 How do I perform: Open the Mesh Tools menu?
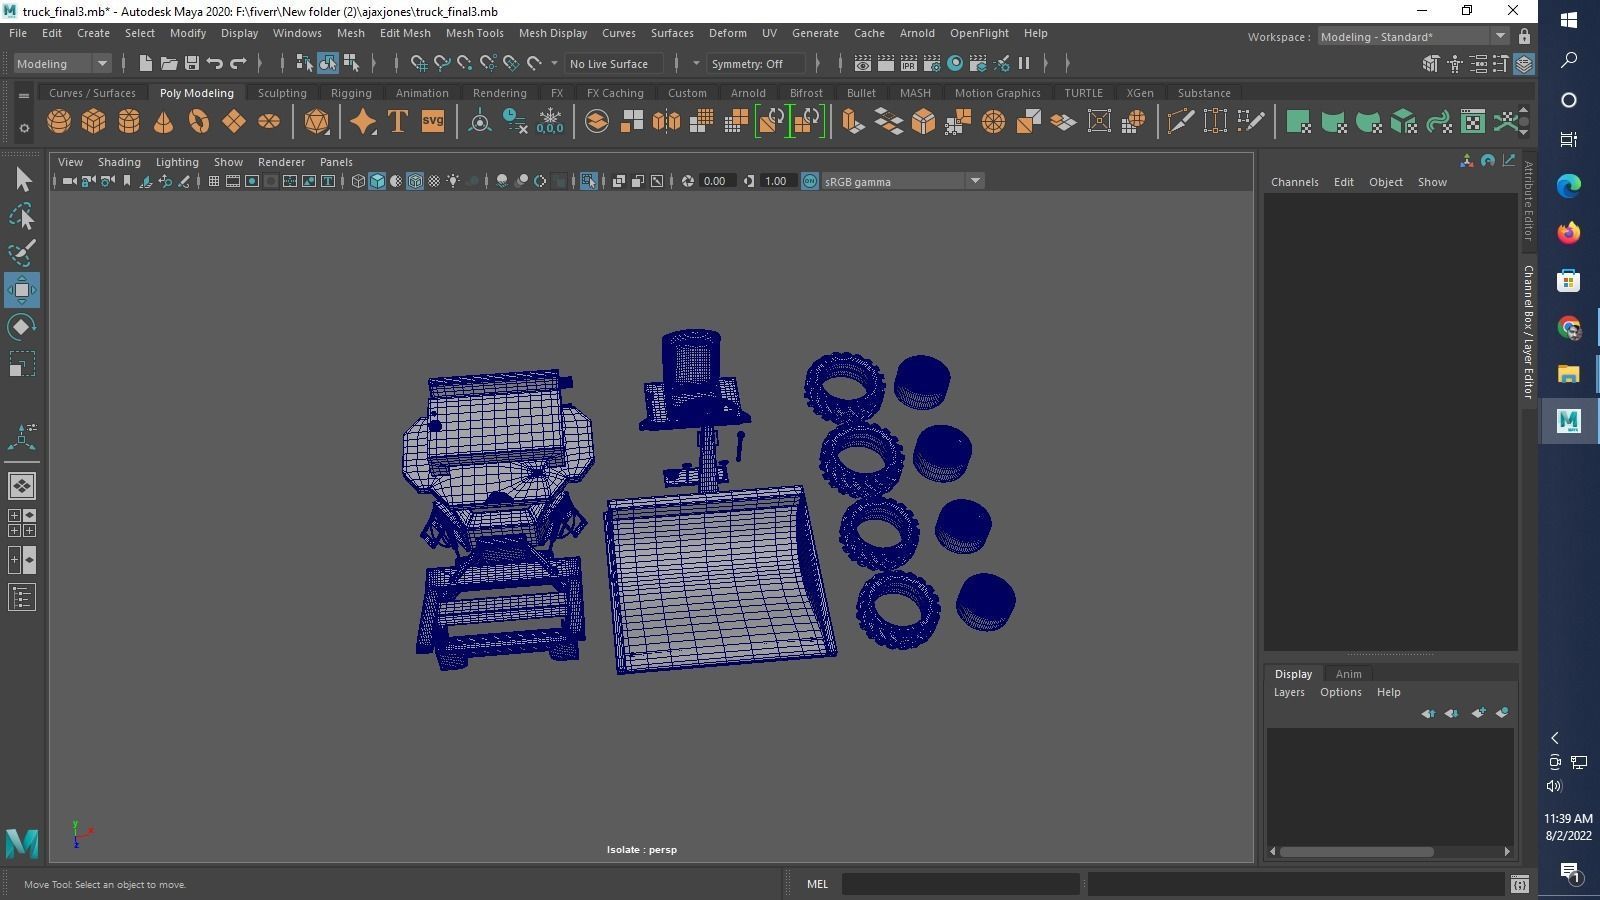click(474, 33)
